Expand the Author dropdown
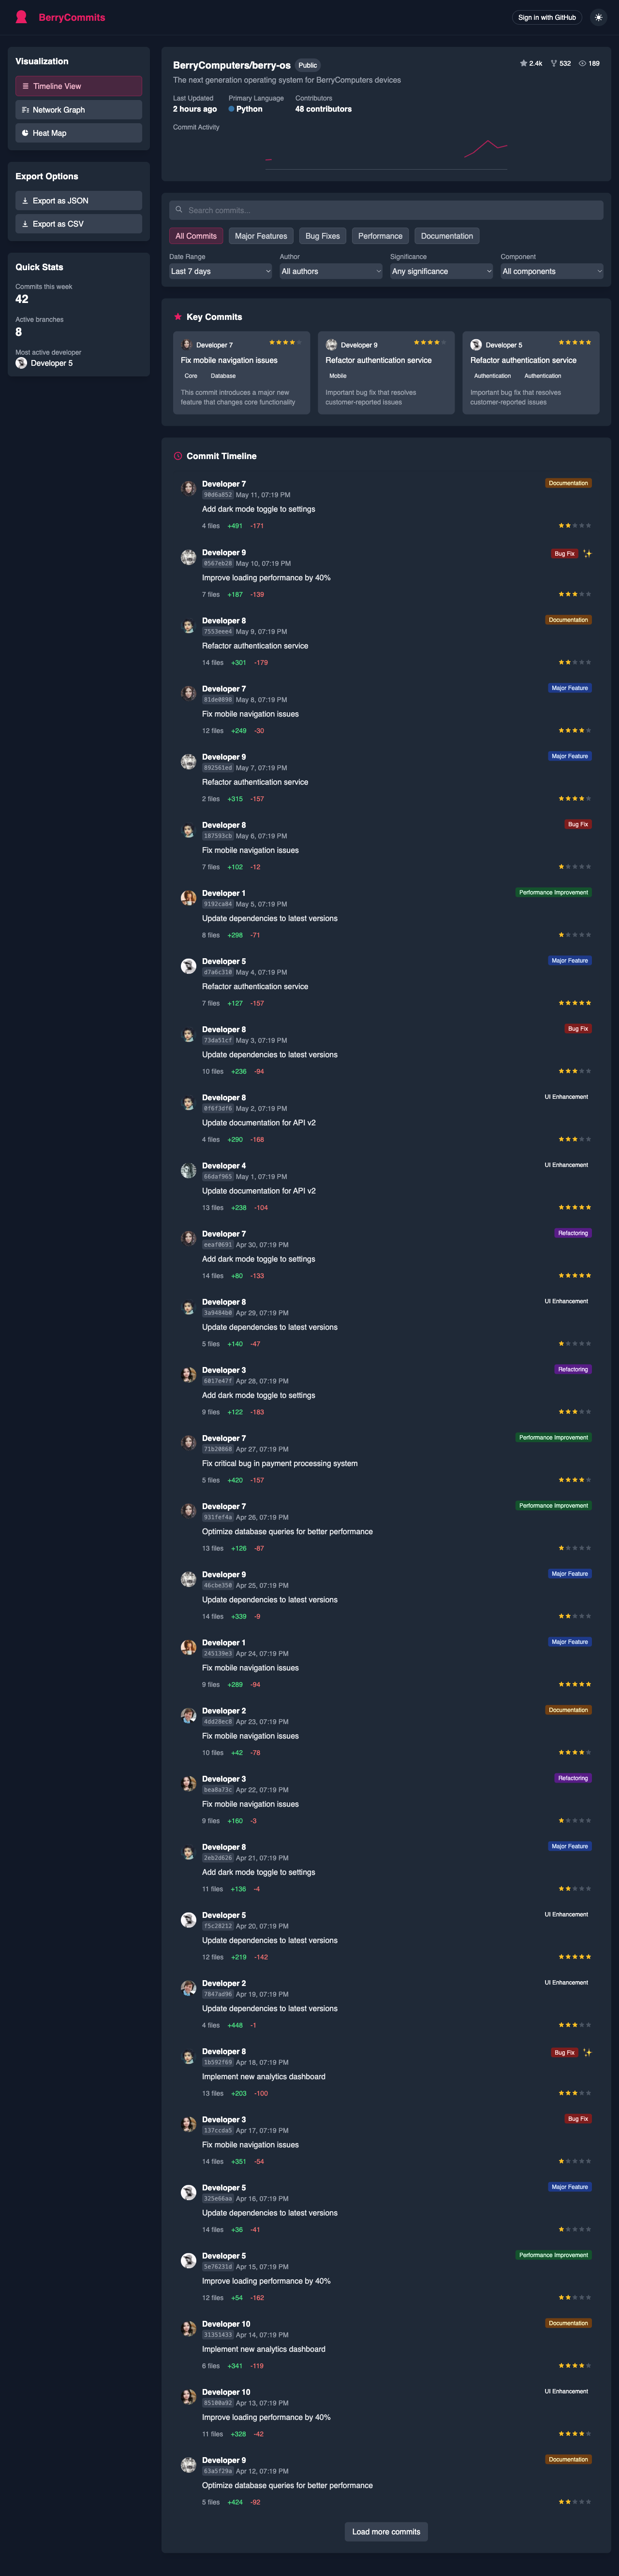This screenshot has width=619, height=2576. click(x=330, y=271)
